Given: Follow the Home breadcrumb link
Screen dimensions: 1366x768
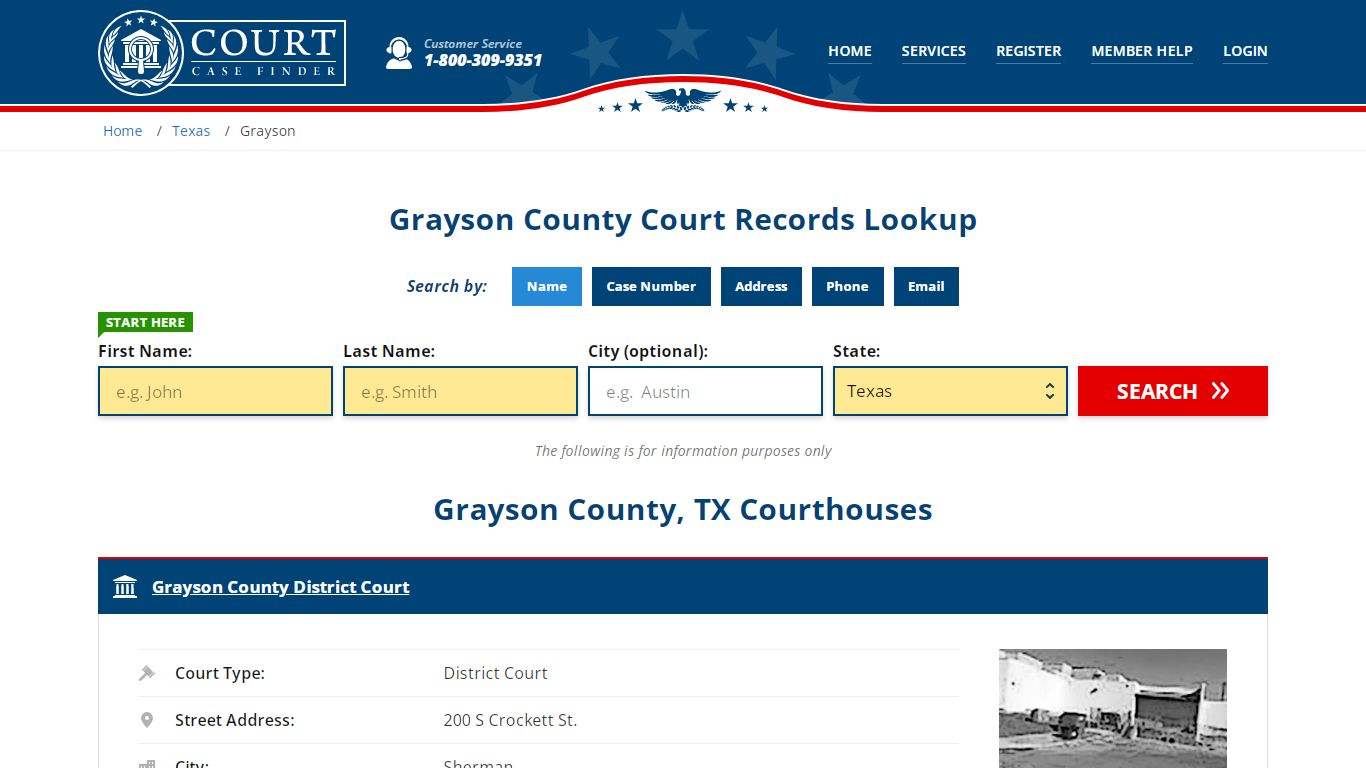Looking at the screenshot, I should point(123,131).
